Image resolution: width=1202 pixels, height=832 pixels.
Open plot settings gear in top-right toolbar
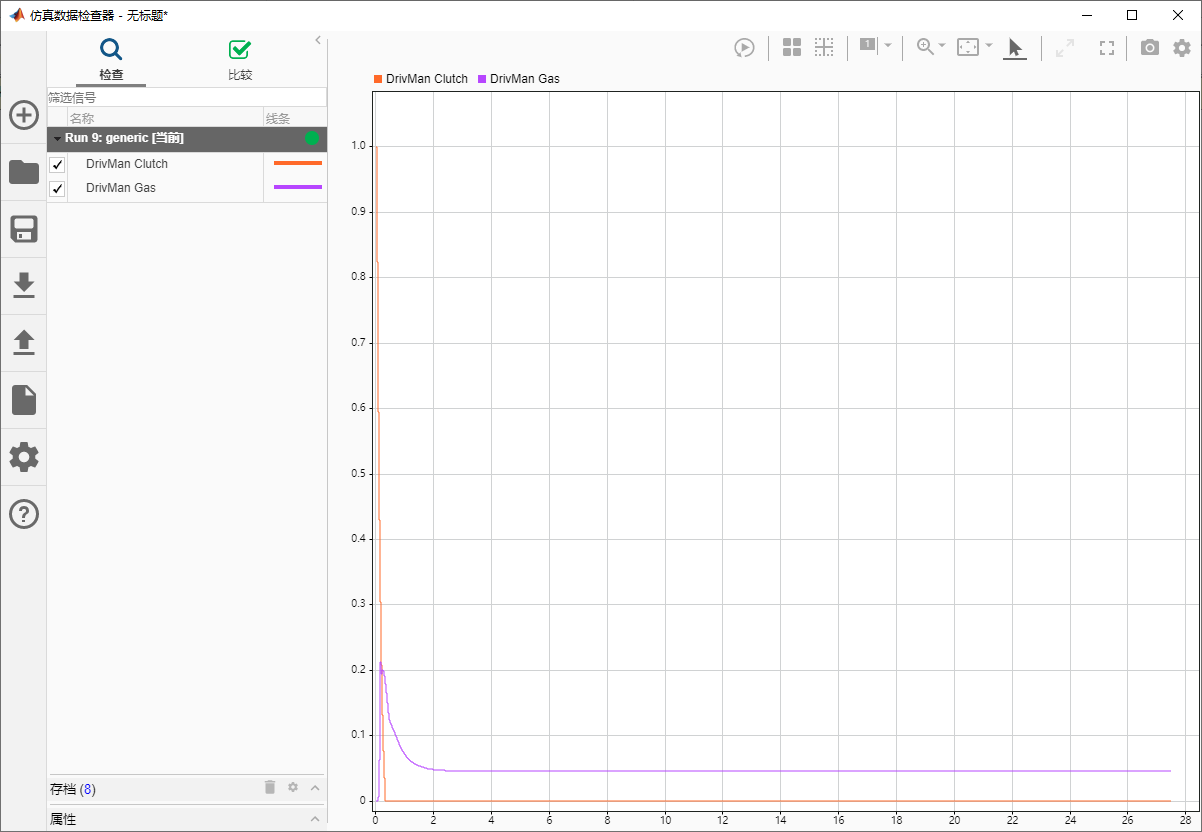[x=1182, y=47]
